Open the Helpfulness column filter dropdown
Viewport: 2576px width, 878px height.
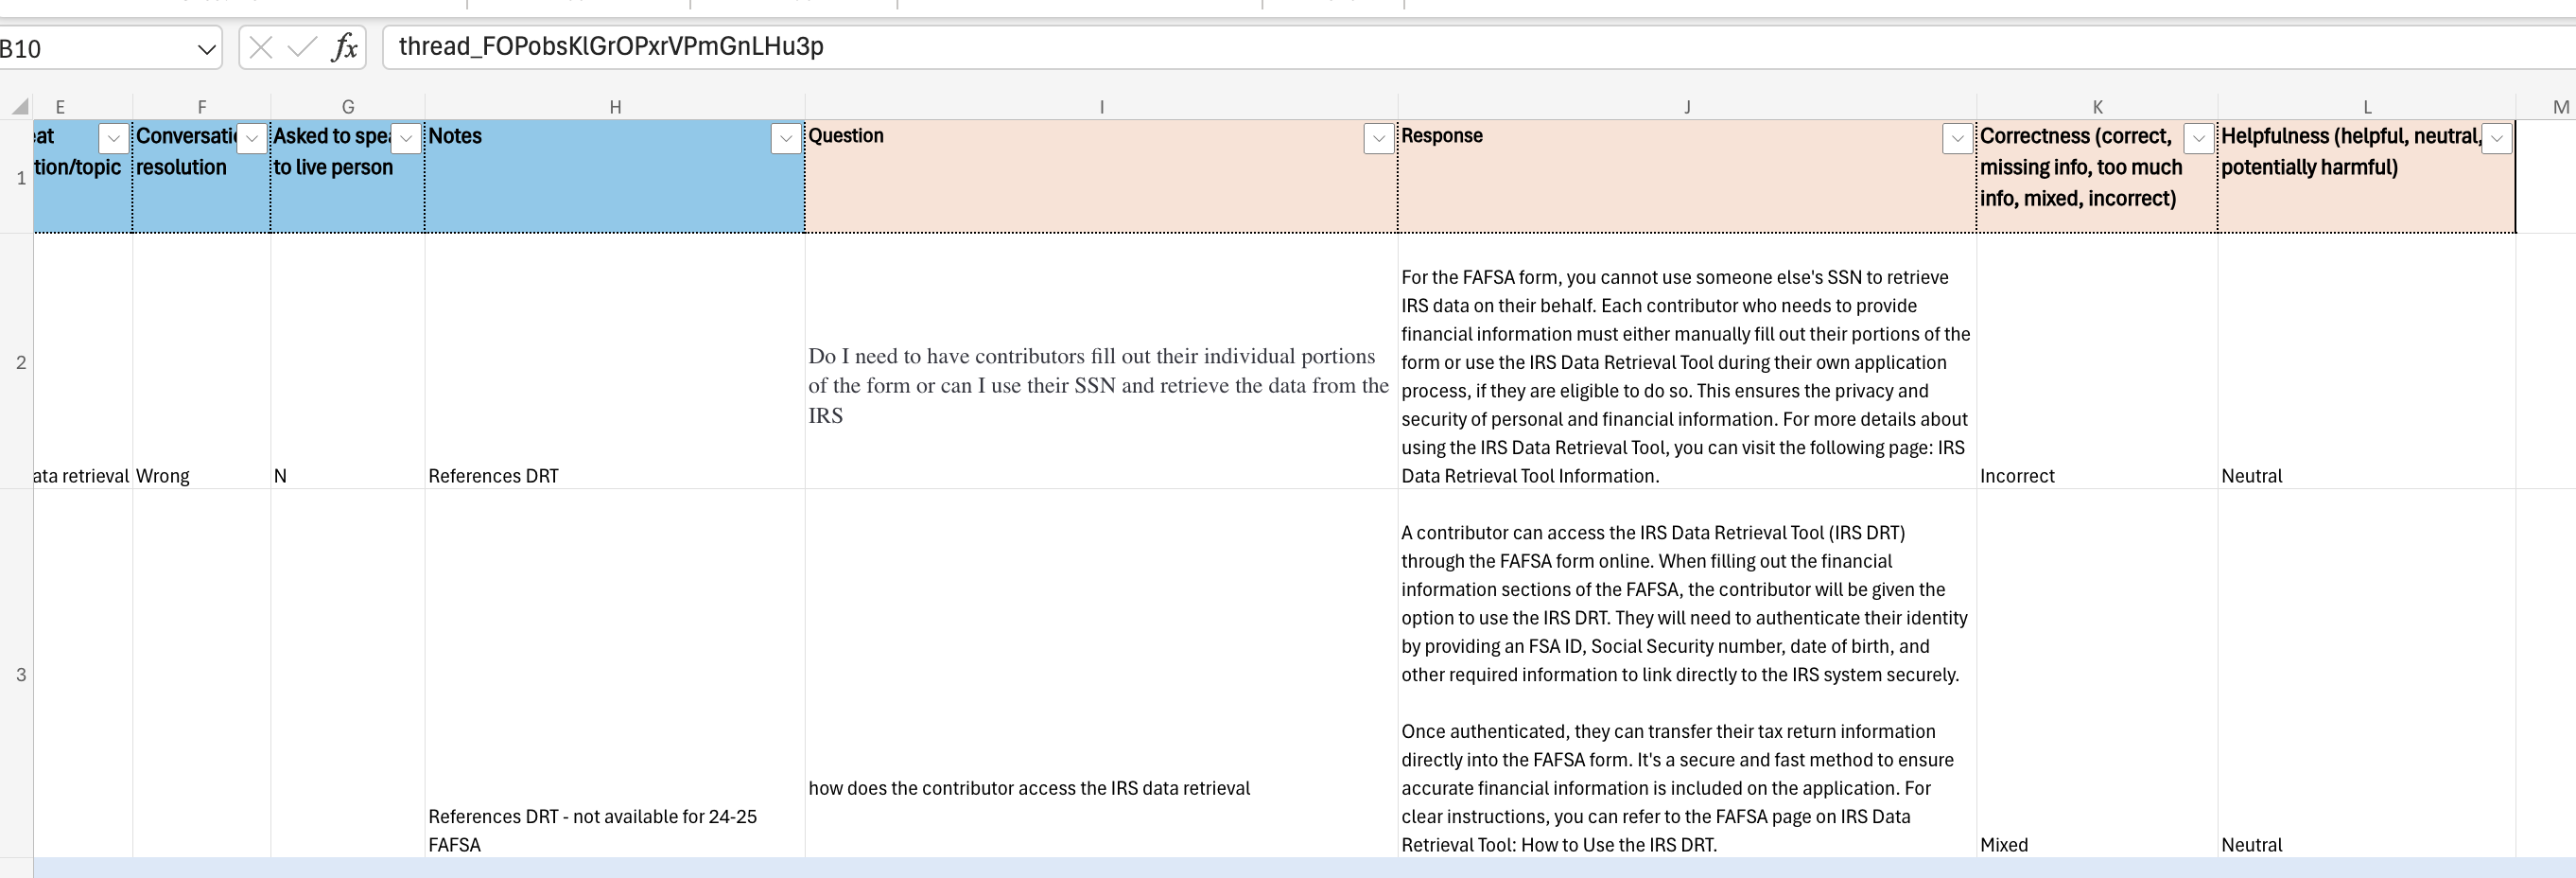[x=2496, y=138]
